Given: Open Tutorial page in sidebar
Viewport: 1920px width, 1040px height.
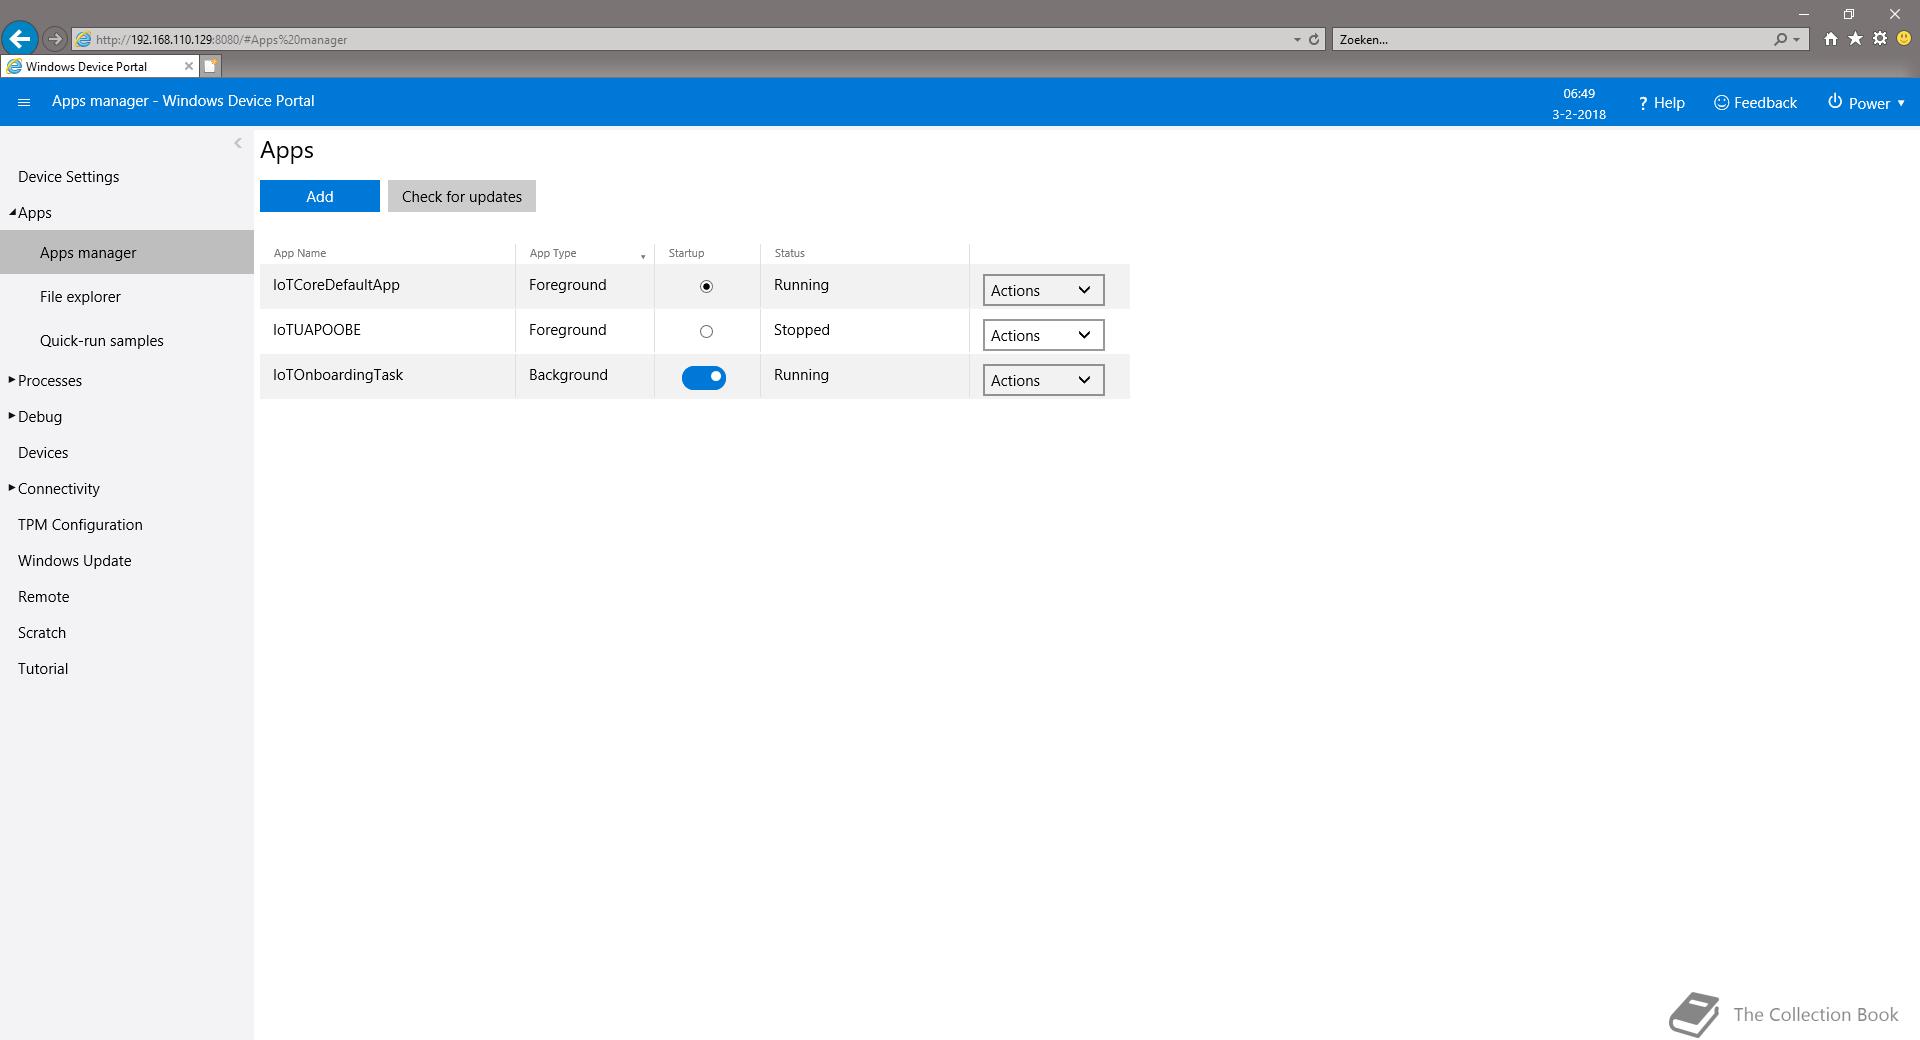Looking at the screenshot, I should click(x=43, y=669).
